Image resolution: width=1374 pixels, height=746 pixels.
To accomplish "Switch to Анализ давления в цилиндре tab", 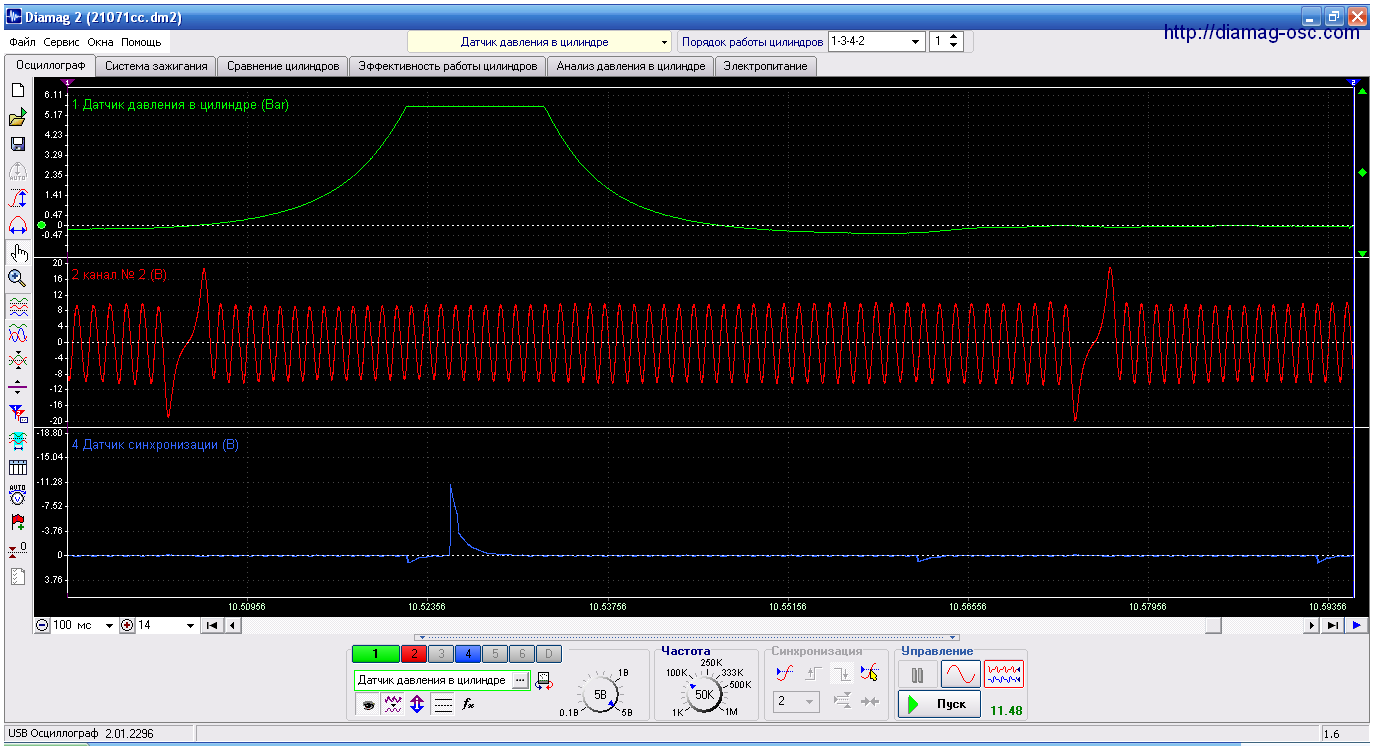I will click(x=631, y=66).
